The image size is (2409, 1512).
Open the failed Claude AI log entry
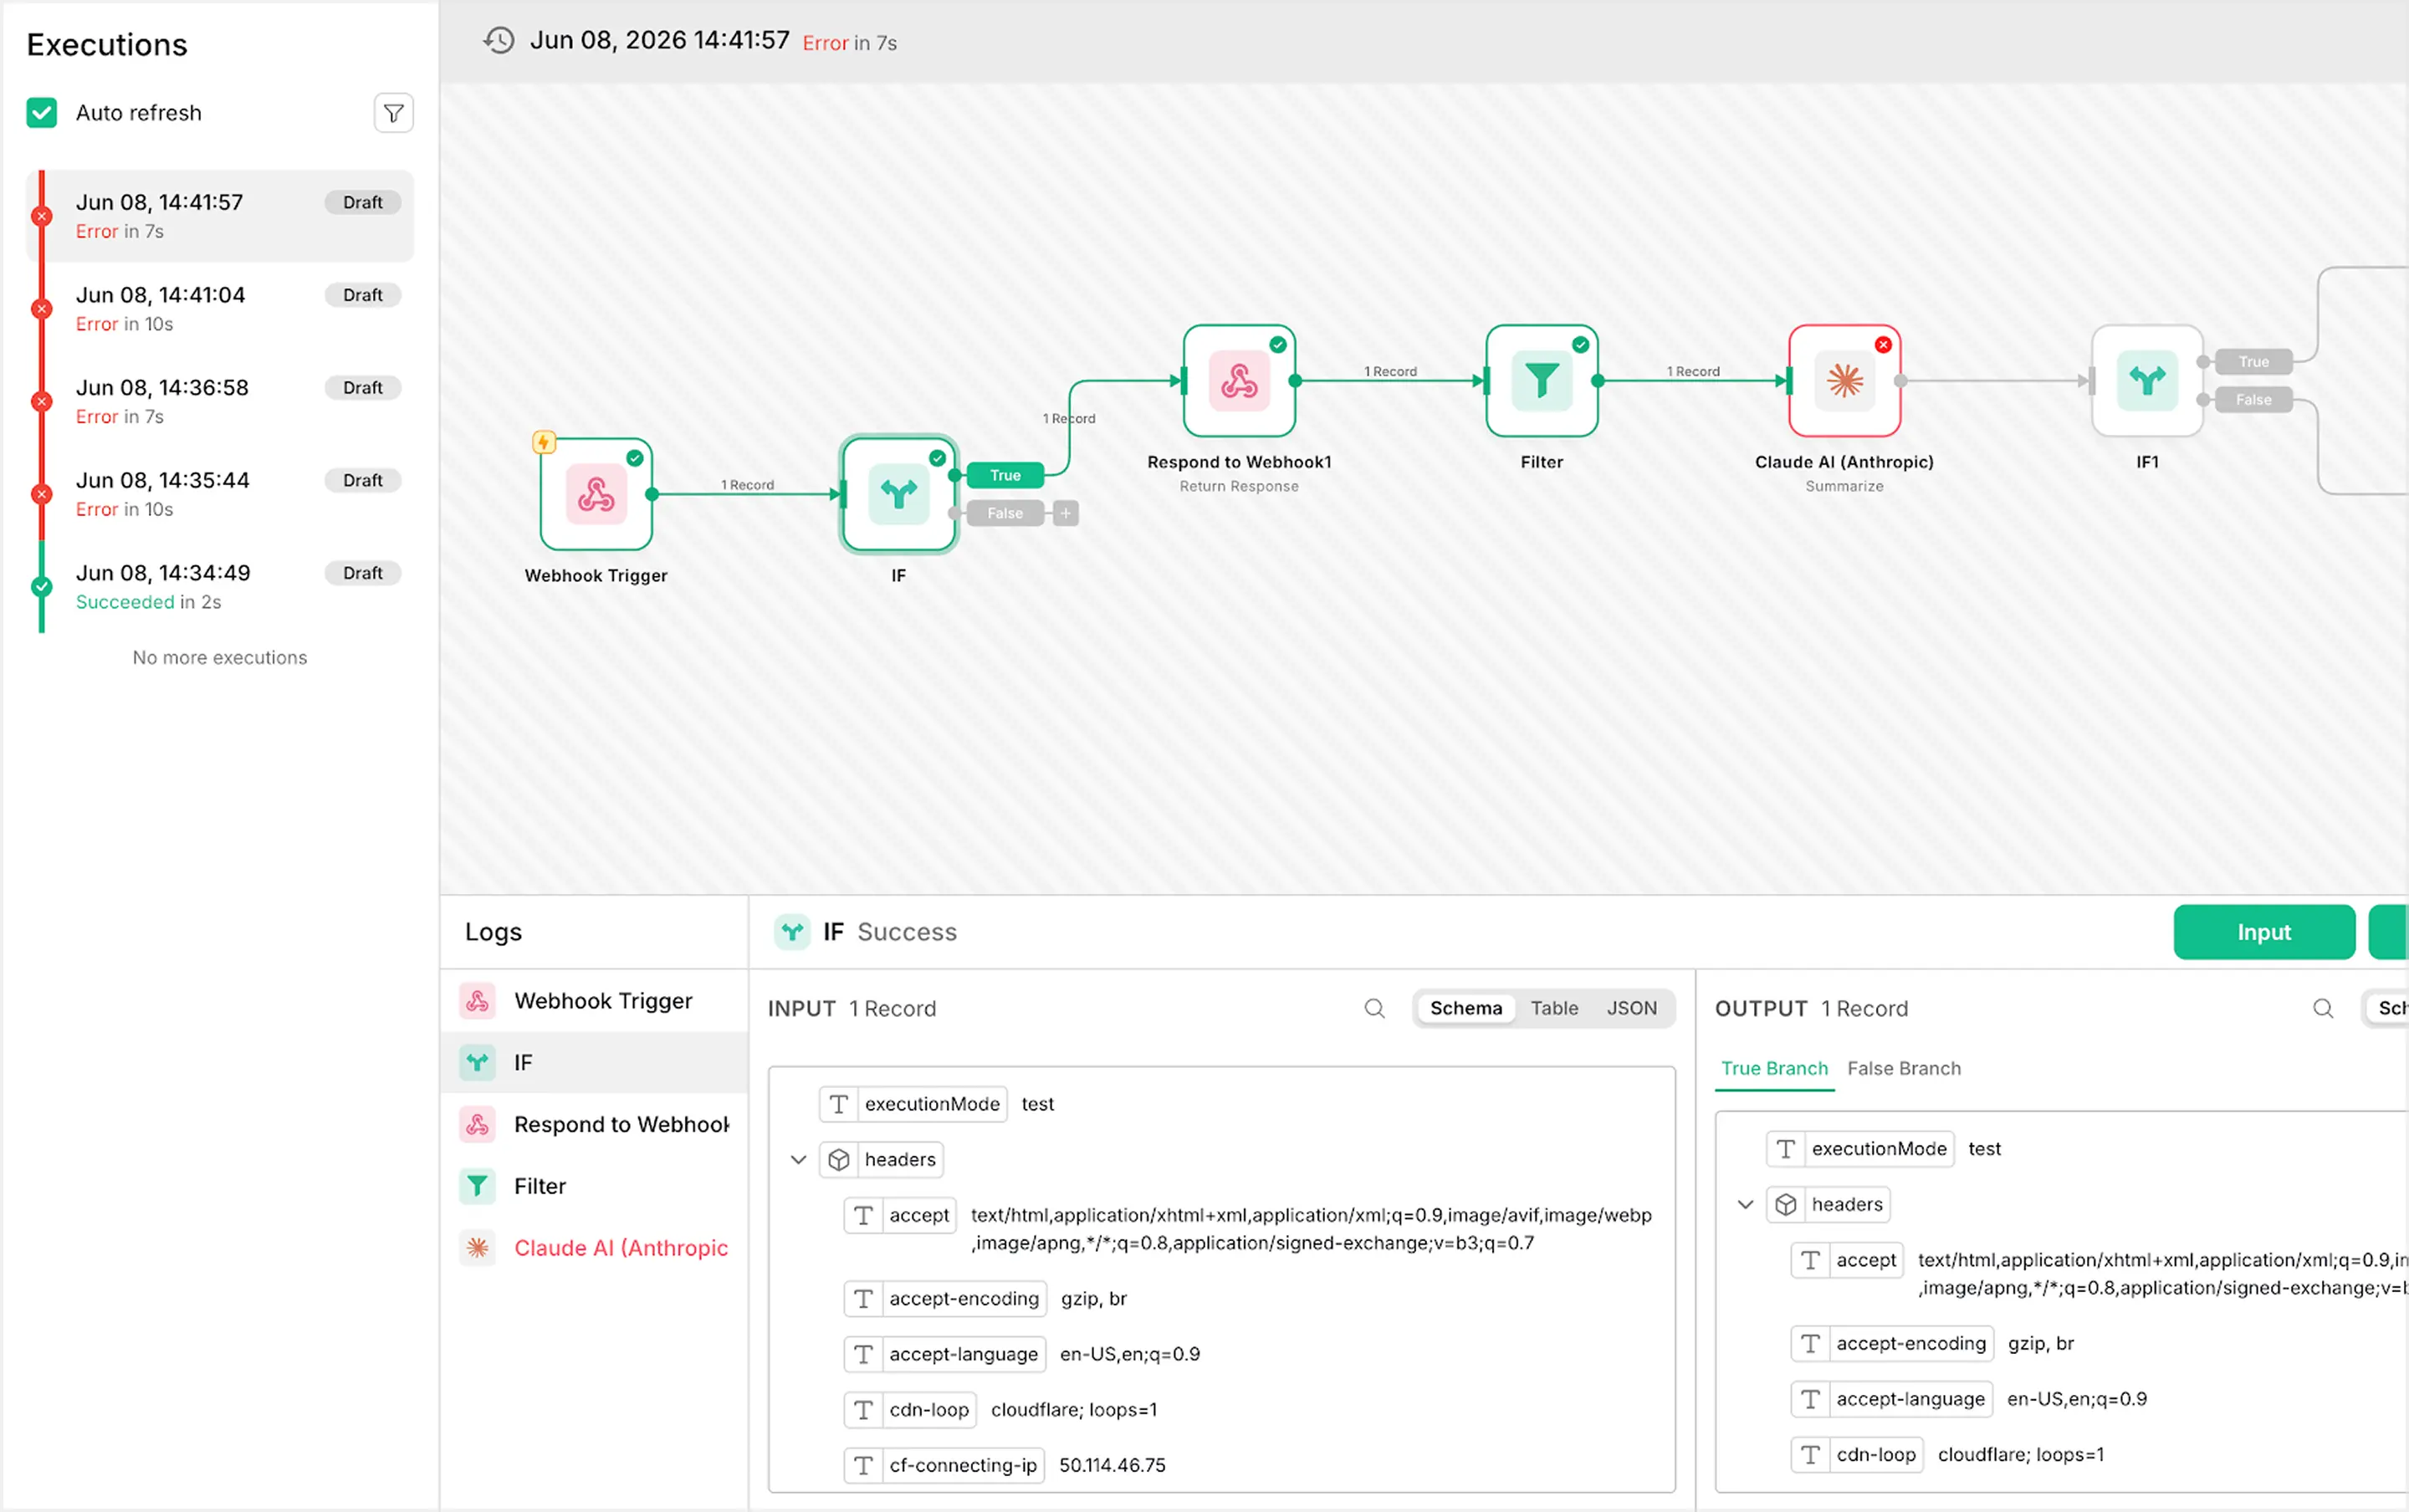click(x=594, y=1248)
